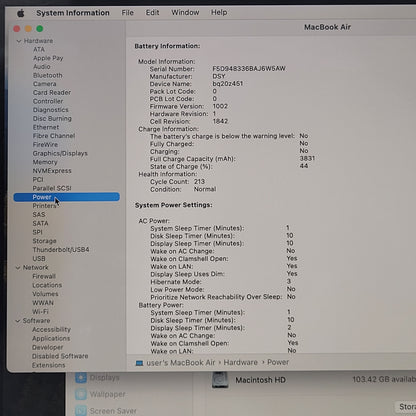Select Volumes under Network
This screenshot has height=416, width=416.
[x=45, y=294]
